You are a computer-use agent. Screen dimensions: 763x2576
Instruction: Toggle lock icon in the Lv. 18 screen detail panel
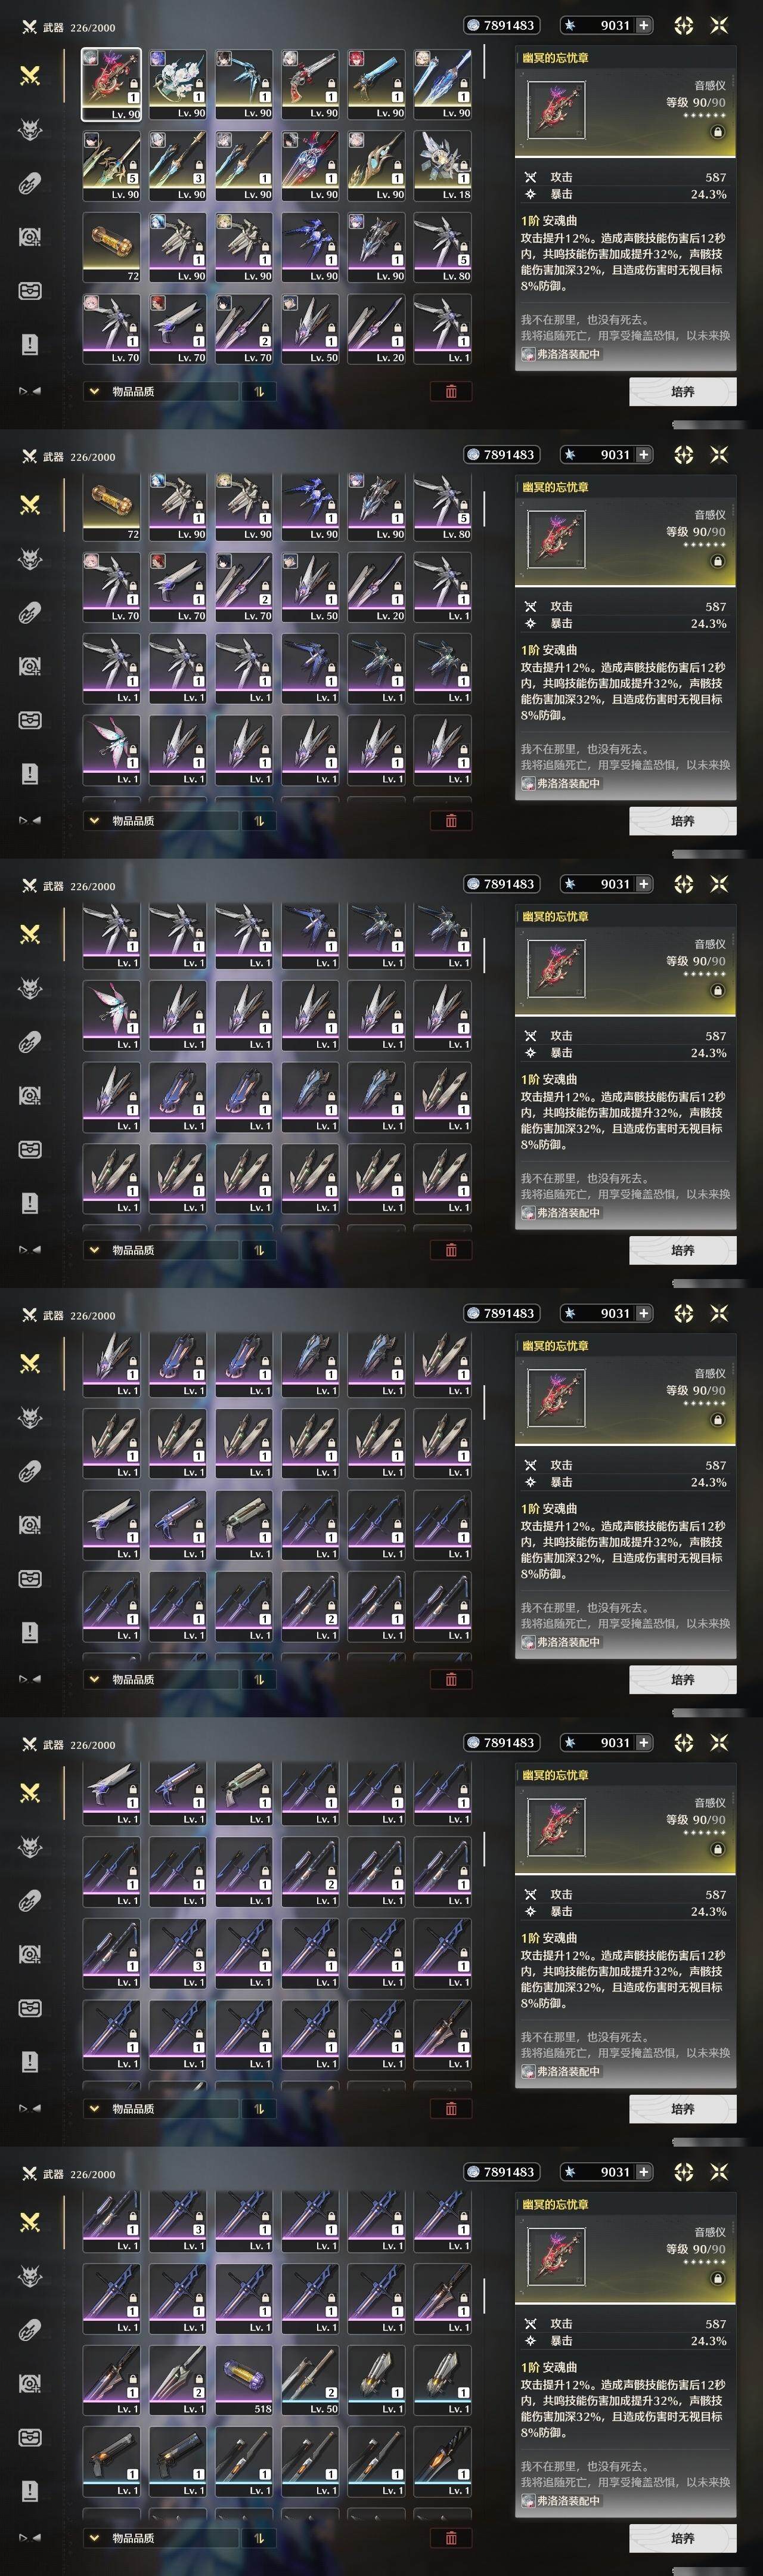pyautogui.click(x=717, y=132)
